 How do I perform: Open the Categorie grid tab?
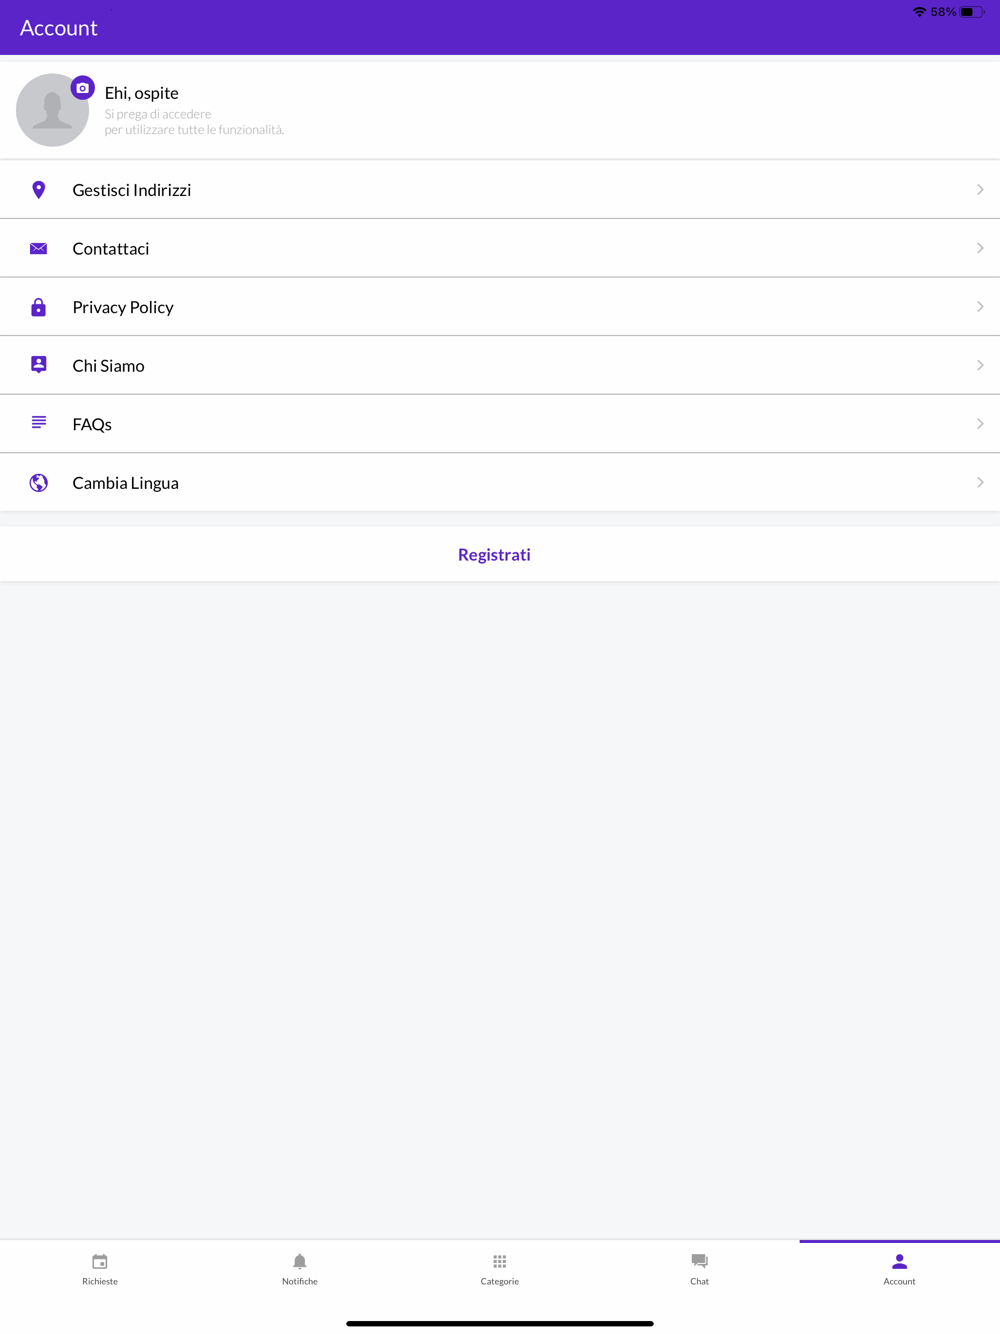tap(500, 1268)
